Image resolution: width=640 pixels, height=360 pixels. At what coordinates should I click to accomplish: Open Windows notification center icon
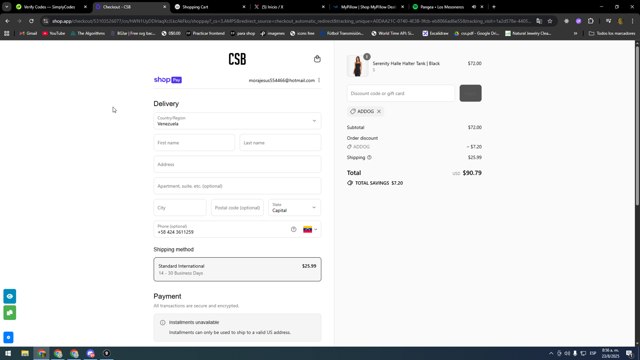coord(629,353)
